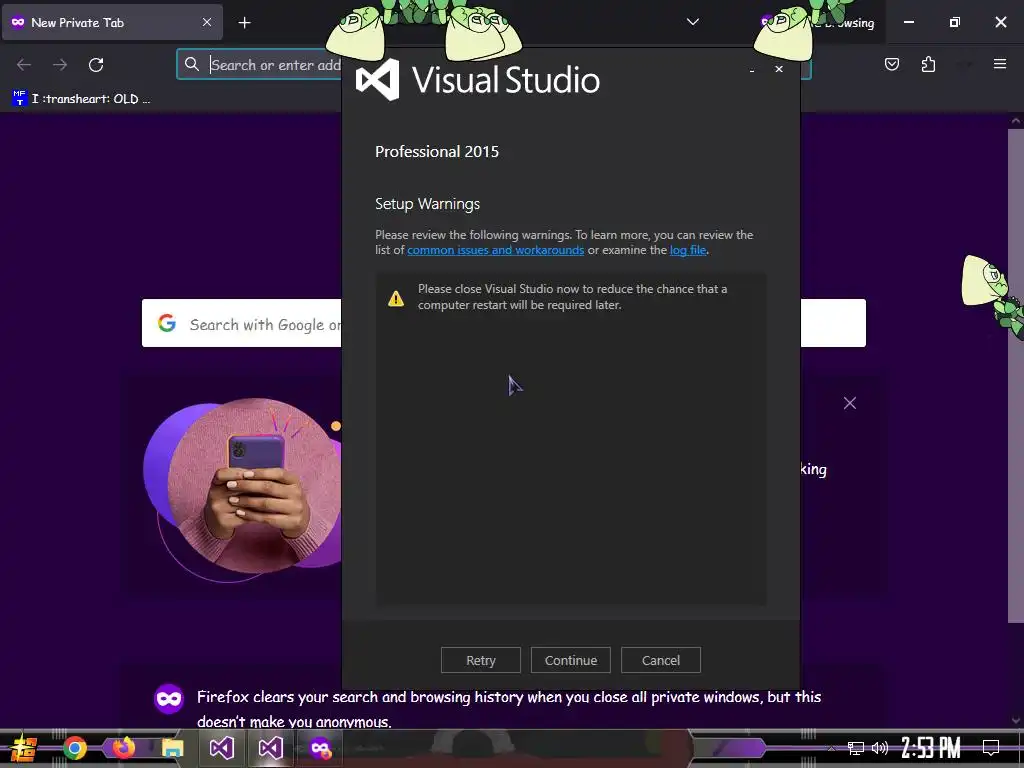Open the Firefox application menu
The height and width of the screenshot is (768, 1024).
point(1000,64)
